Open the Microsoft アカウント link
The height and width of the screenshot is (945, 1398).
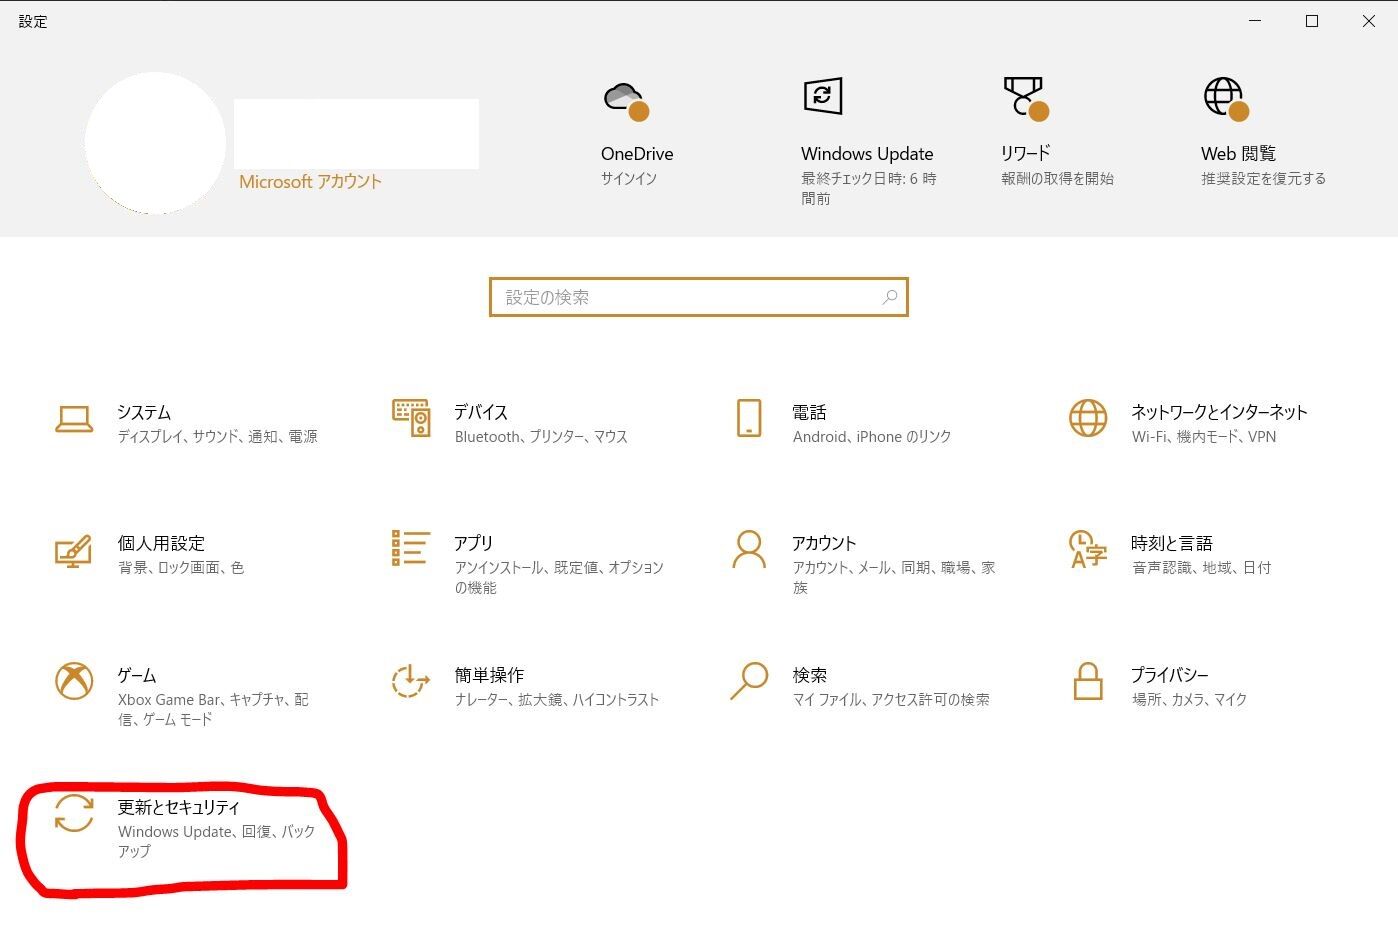tap(310, 182)
